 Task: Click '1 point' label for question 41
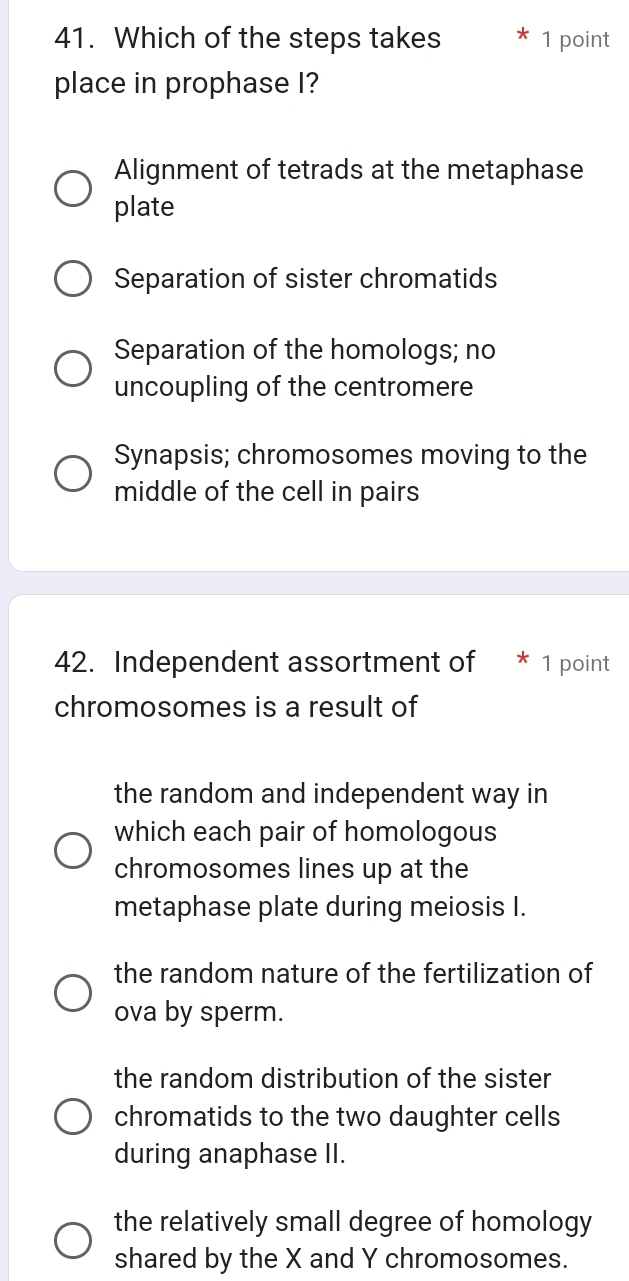(575, 39)
